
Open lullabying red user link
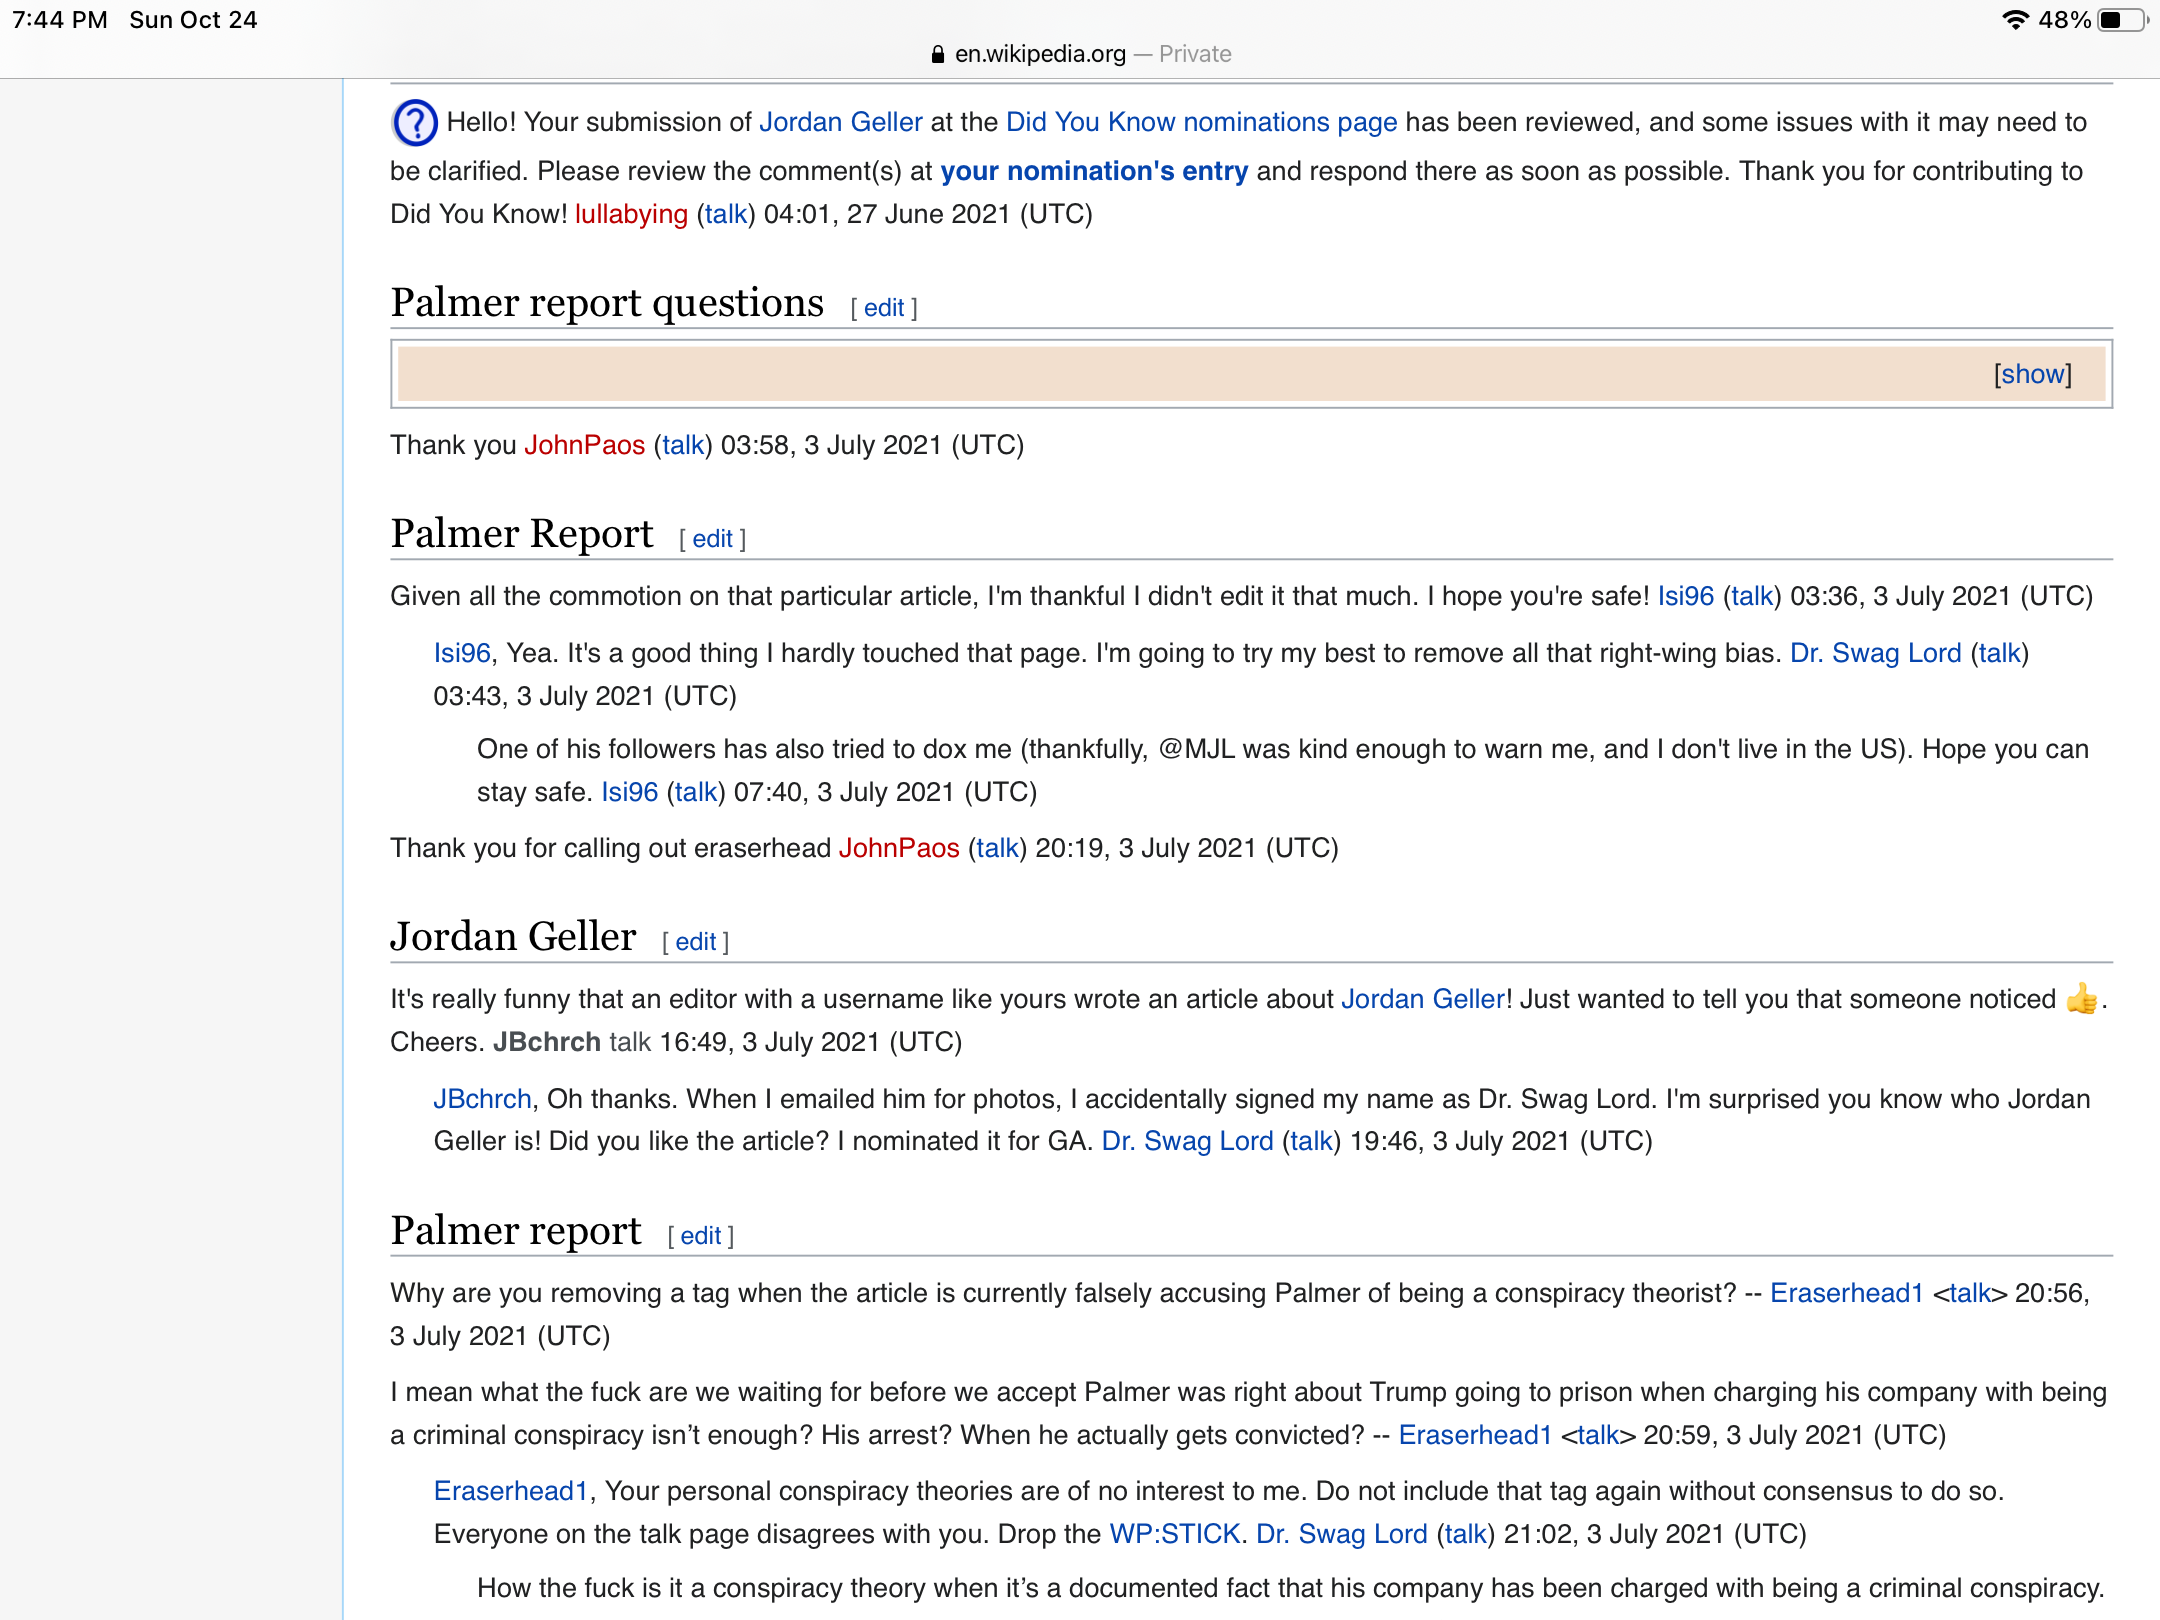pos(631,214)
